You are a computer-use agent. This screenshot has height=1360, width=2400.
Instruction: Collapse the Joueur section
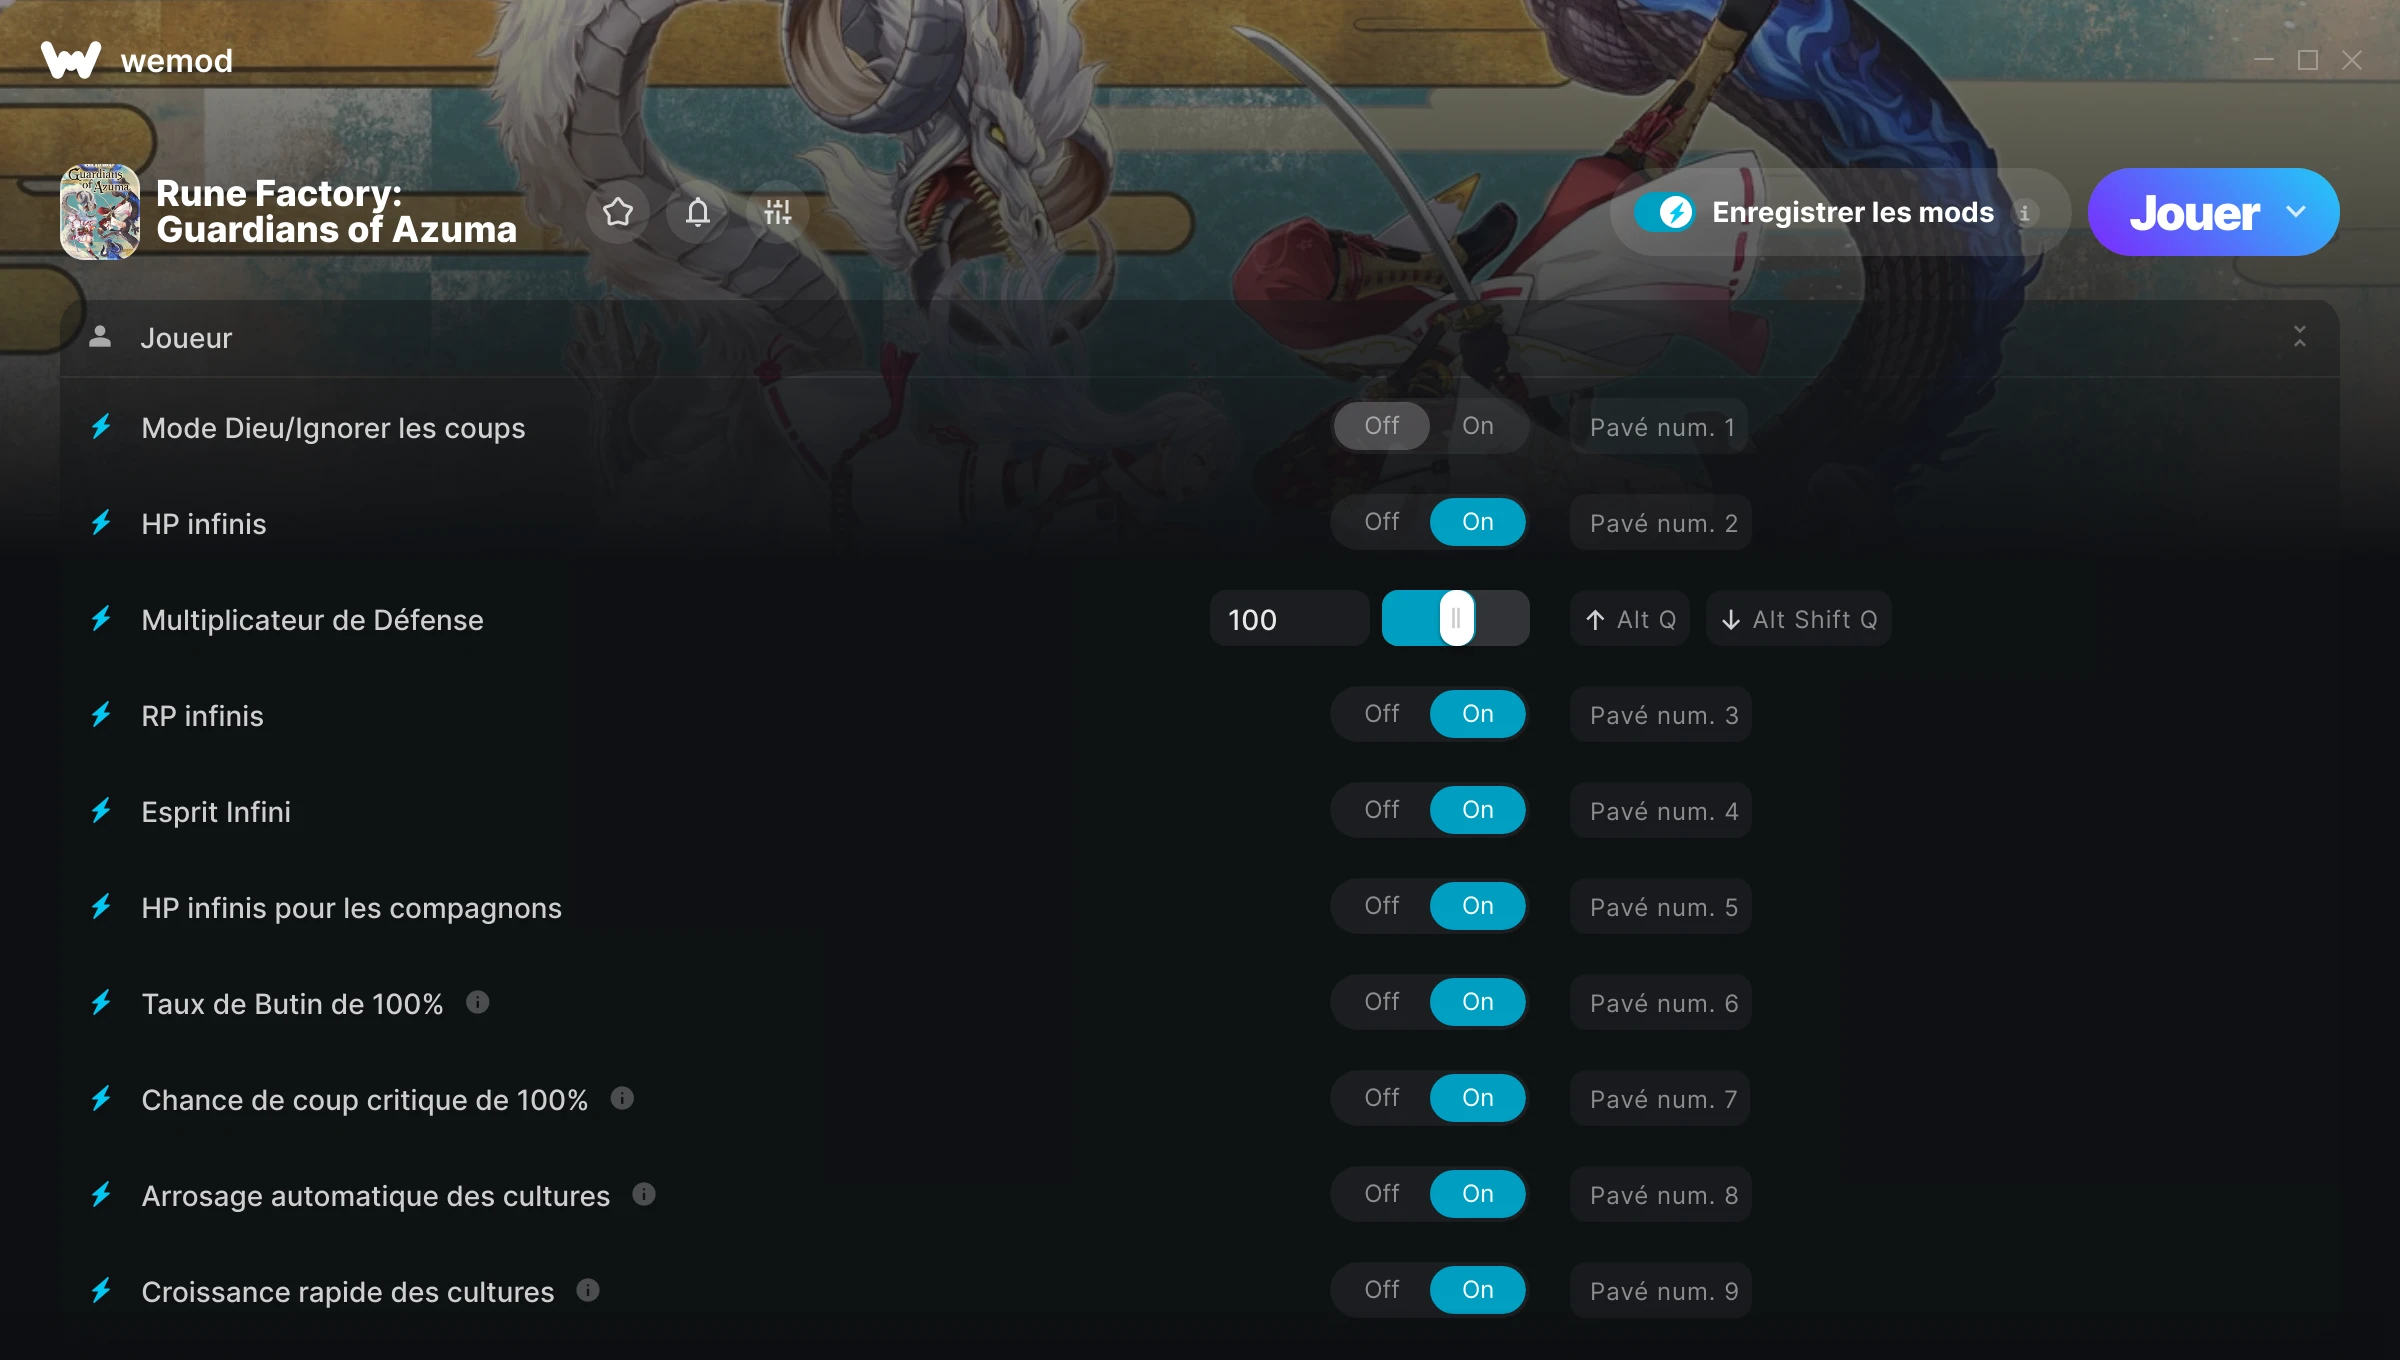coord(2300,337)
